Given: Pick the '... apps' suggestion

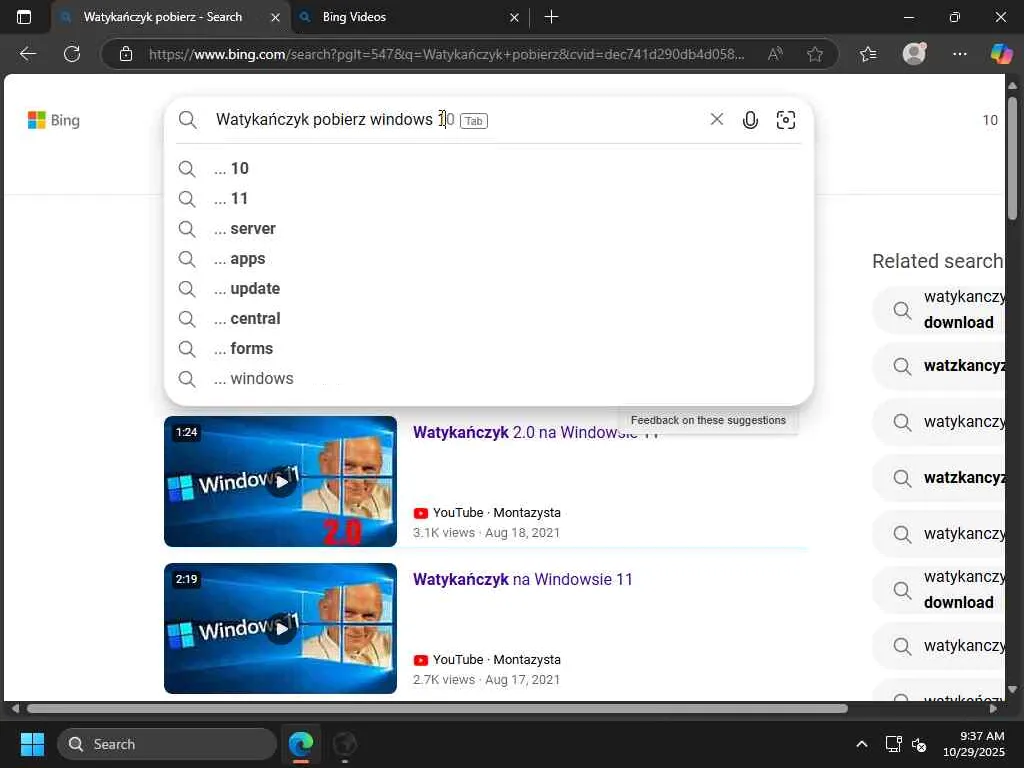Looking at the screenshot, I should pyautogui.click(x=488, y=259).
